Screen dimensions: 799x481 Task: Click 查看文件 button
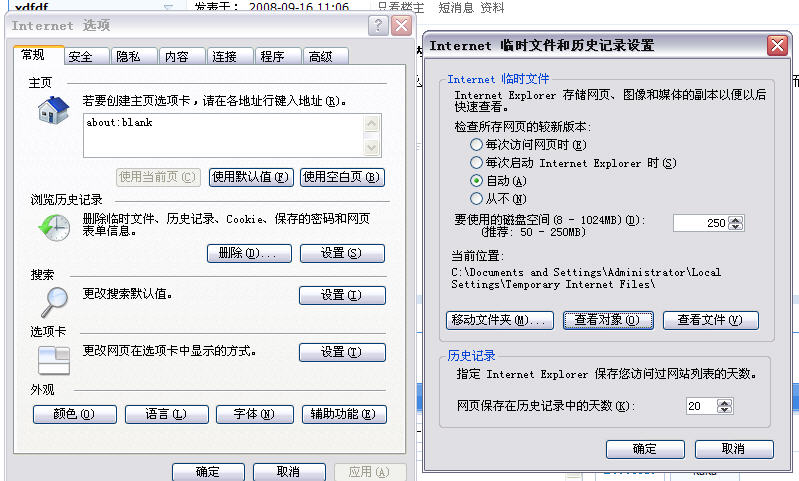[x=711, y=320]
